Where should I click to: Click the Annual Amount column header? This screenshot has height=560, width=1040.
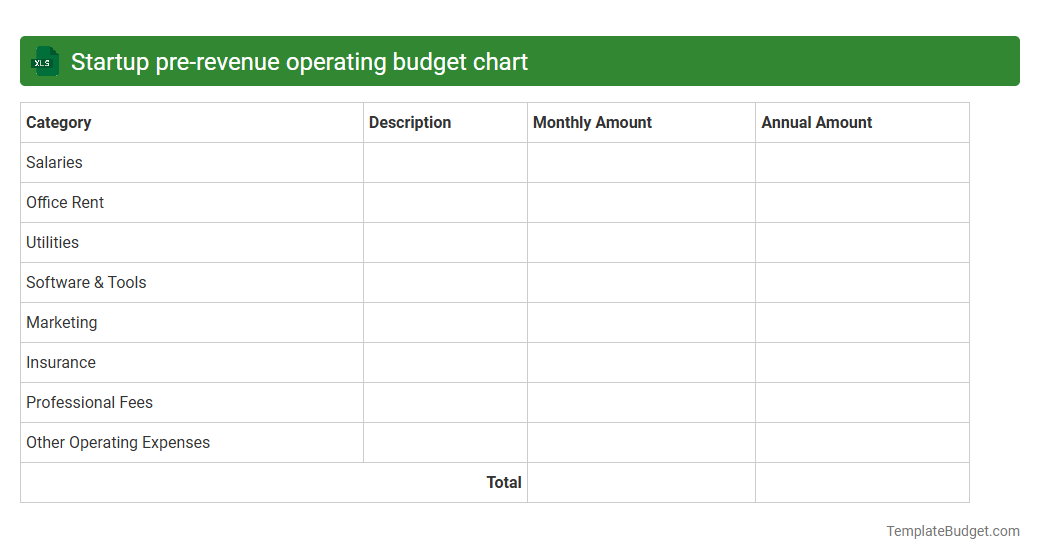tap(862, 123)
